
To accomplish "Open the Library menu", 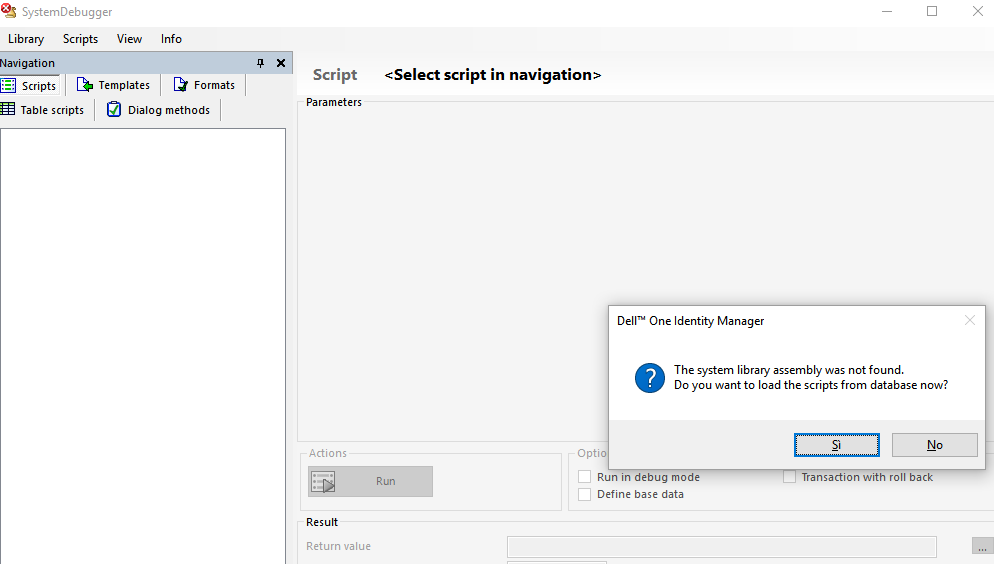I will pyautogui.click(x=26, y=39).
